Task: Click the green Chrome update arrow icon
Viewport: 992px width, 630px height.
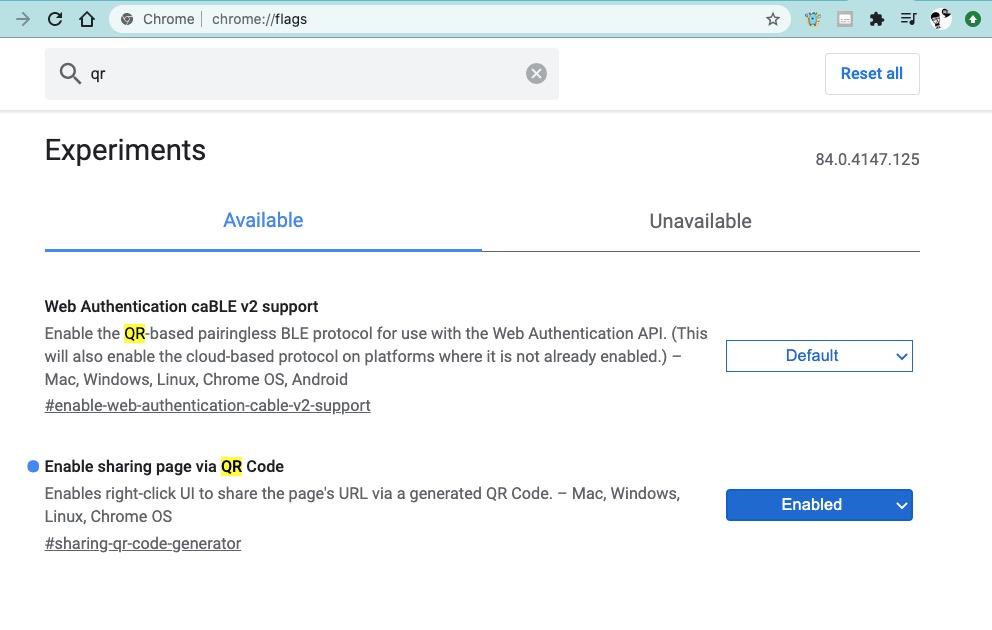Action: point(972,19)
